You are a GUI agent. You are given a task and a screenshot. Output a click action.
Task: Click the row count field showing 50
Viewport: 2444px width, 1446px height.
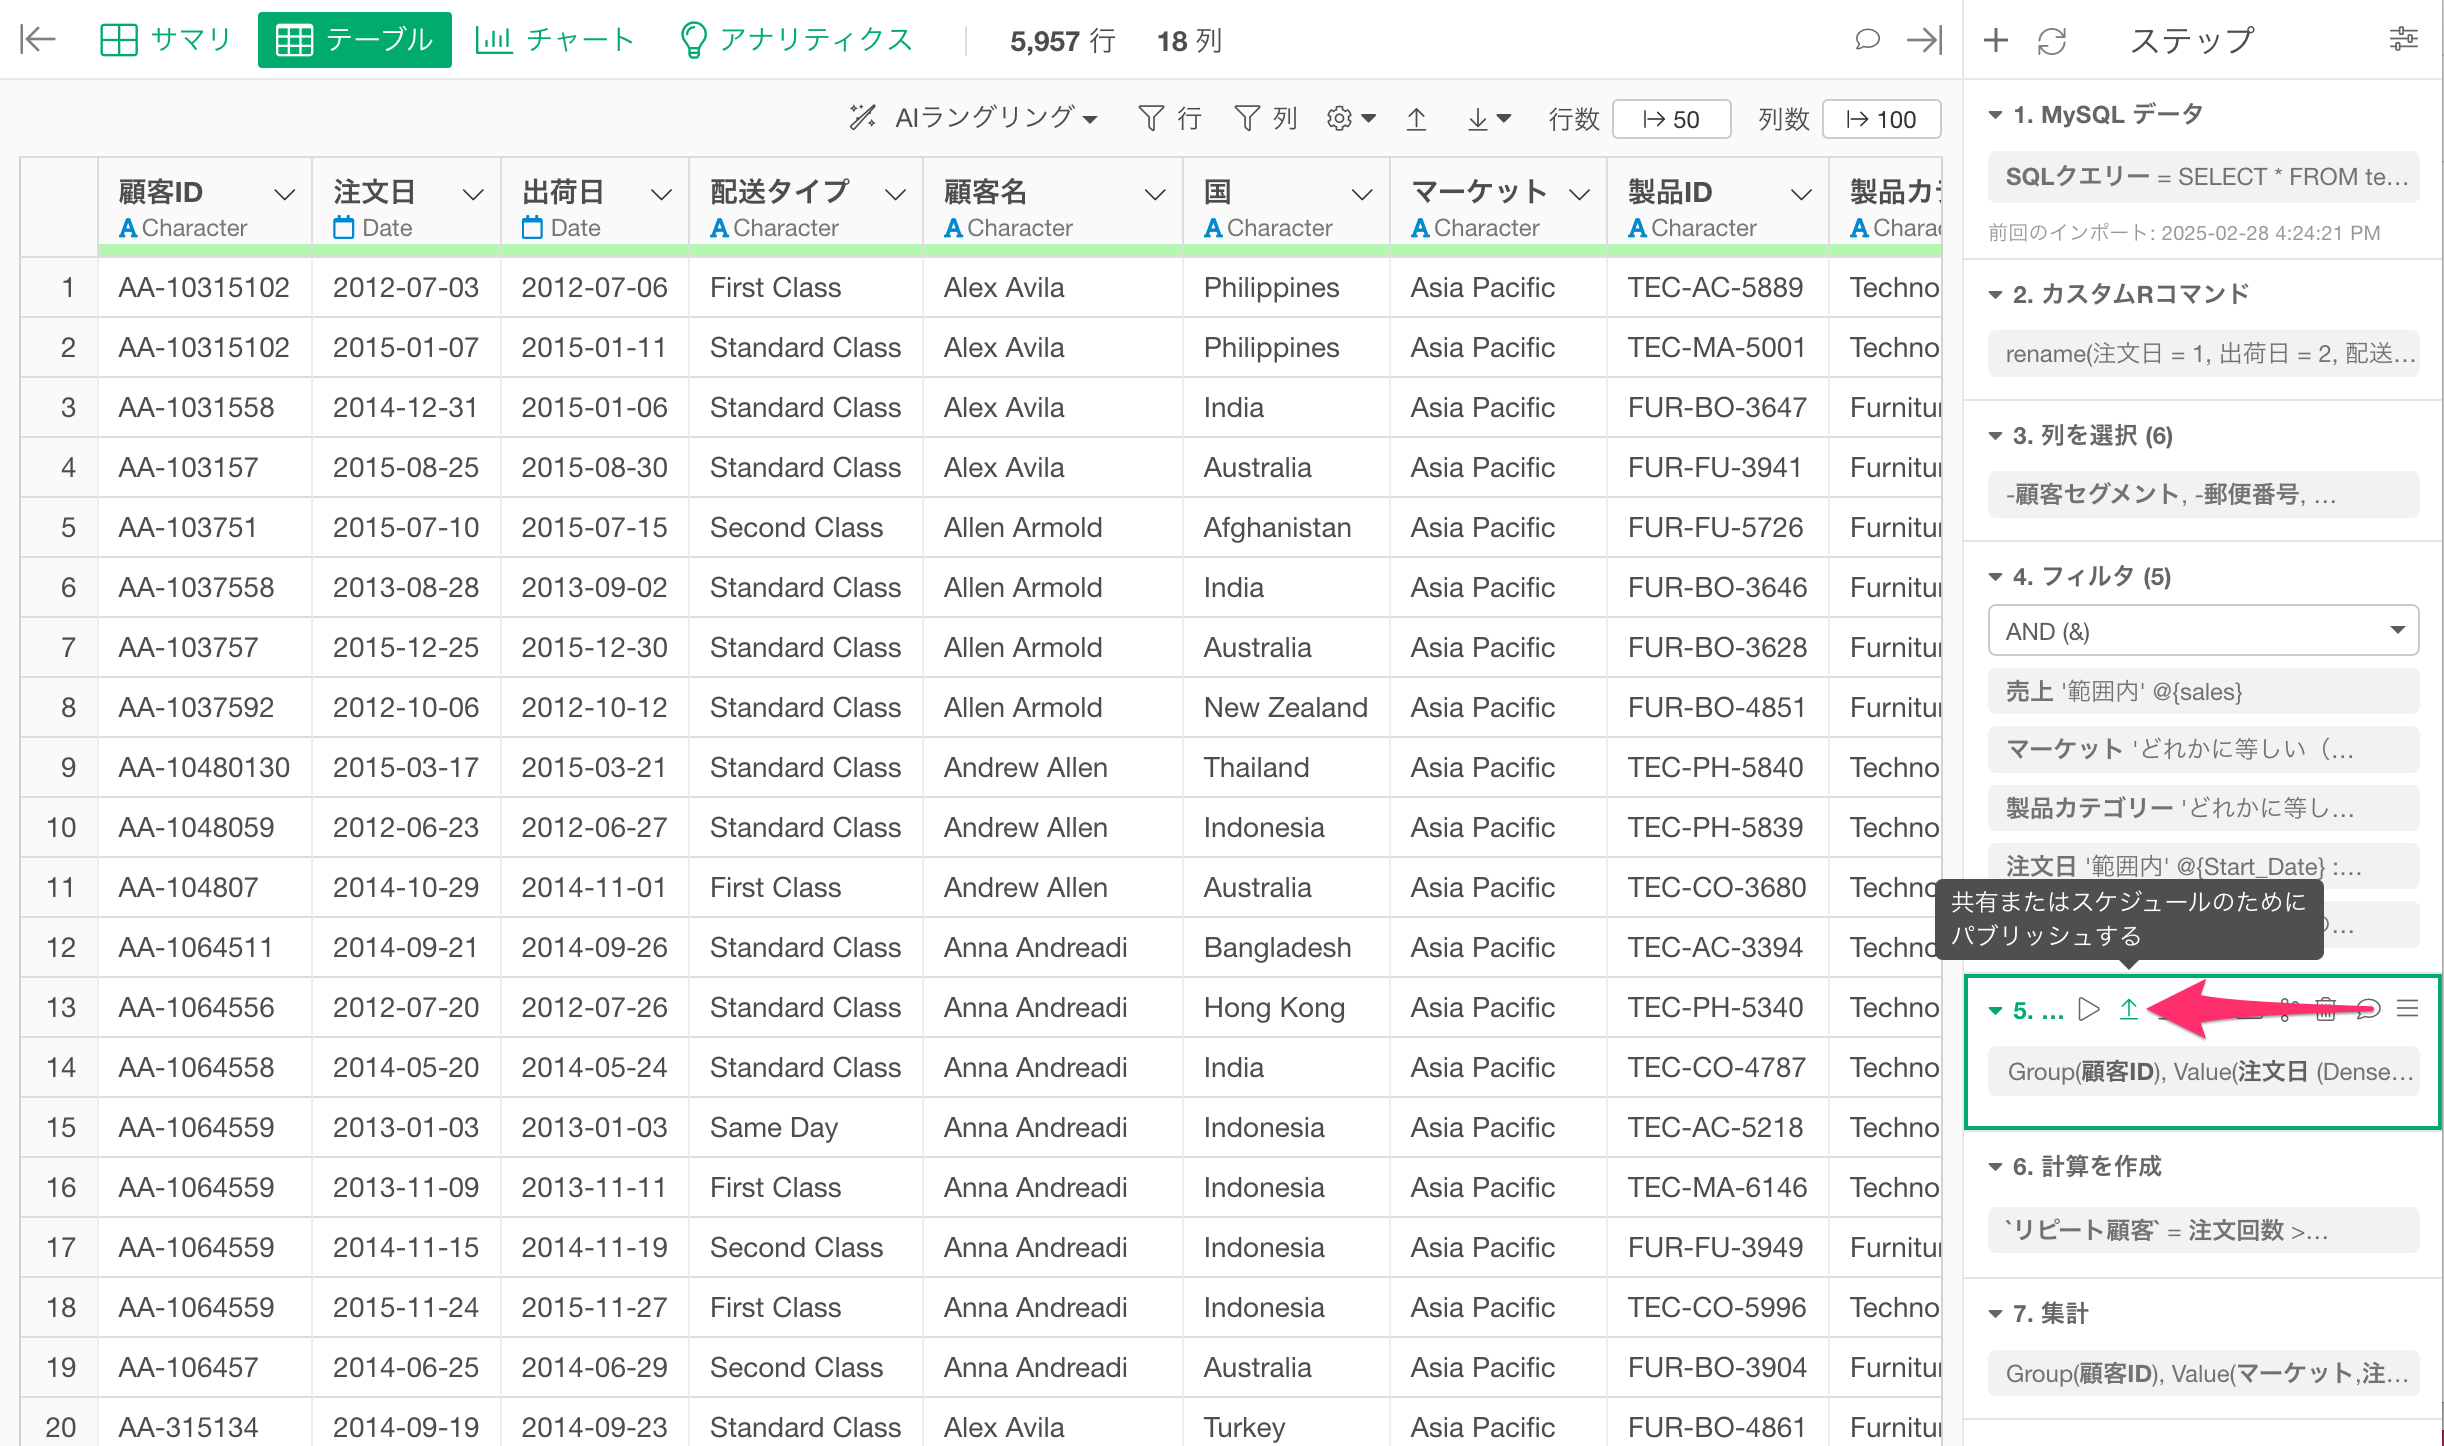[1671, 120]
